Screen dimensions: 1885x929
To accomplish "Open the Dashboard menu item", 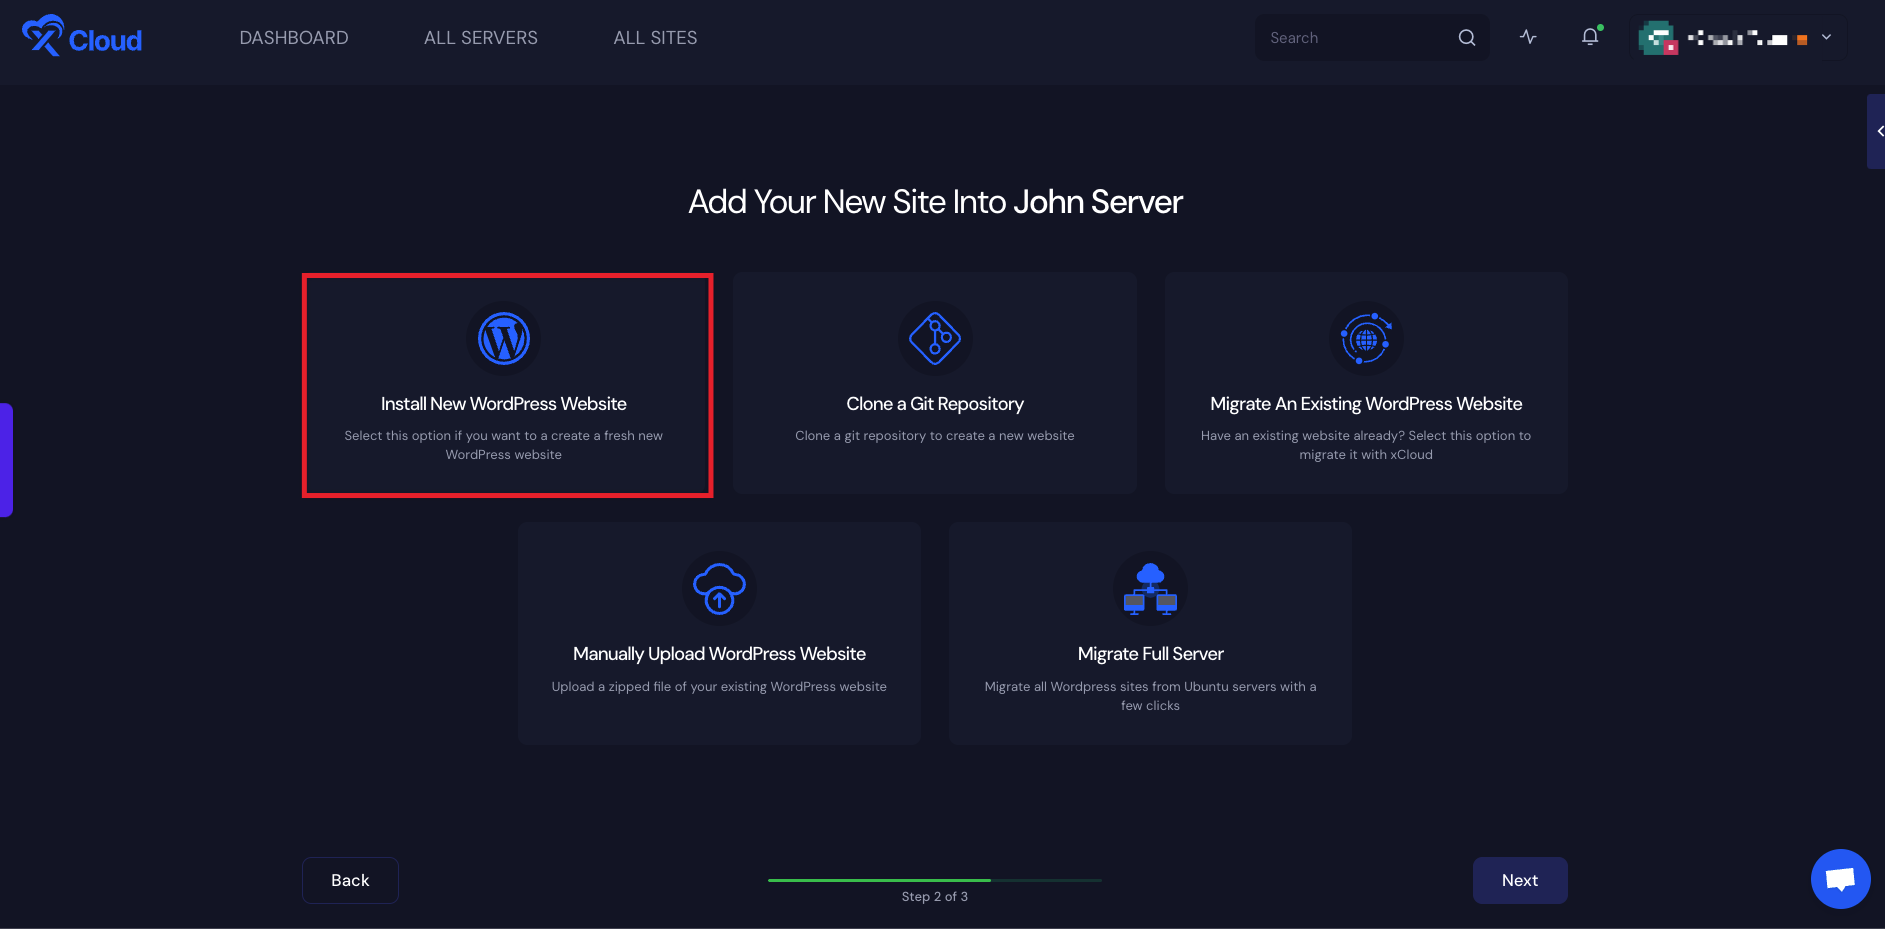I will coord(294,38).
